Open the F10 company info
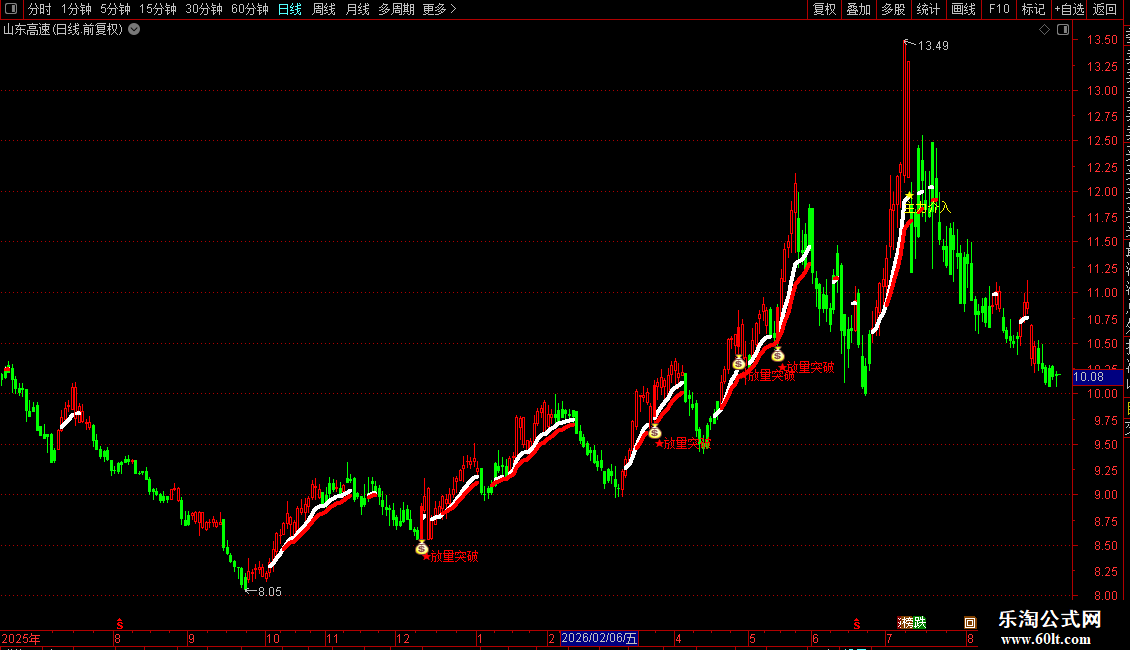The image size is (1130, 650). pyautogui.click(x=999, y=9)
